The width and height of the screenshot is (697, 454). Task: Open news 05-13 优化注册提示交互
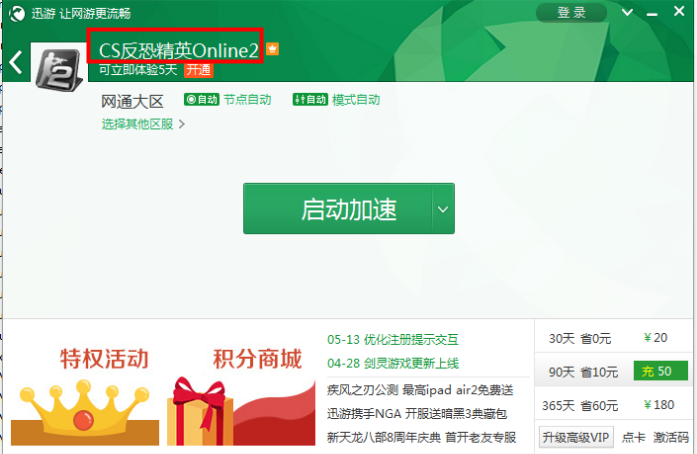(x=393, y=340)
